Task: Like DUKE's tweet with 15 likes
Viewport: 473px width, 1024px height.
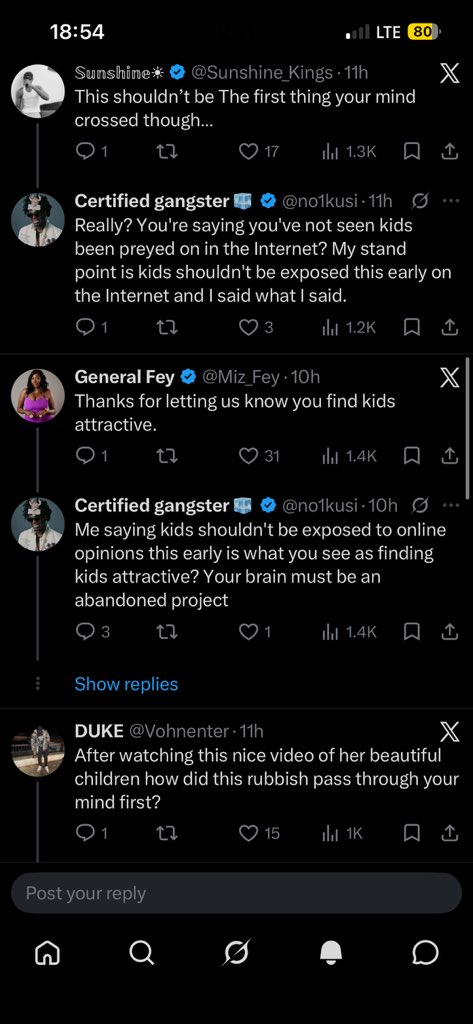Action: pyautogui.click(x=248, y=833)
